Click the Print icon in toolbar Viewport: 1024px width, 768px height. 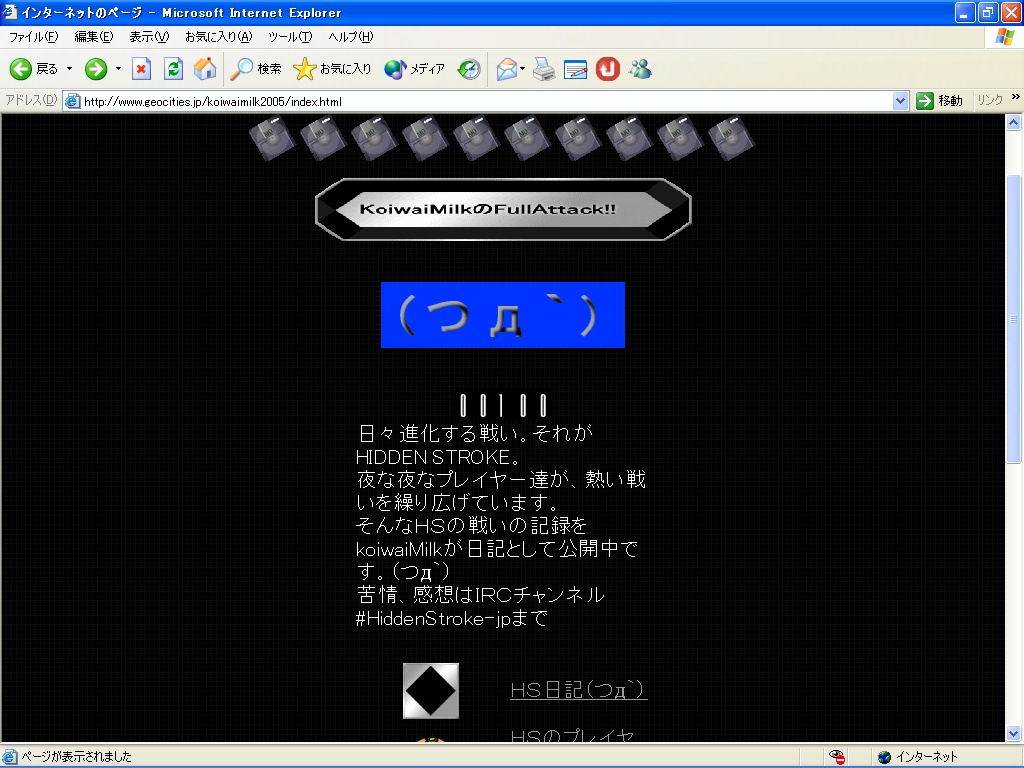(x=543, y=69)
